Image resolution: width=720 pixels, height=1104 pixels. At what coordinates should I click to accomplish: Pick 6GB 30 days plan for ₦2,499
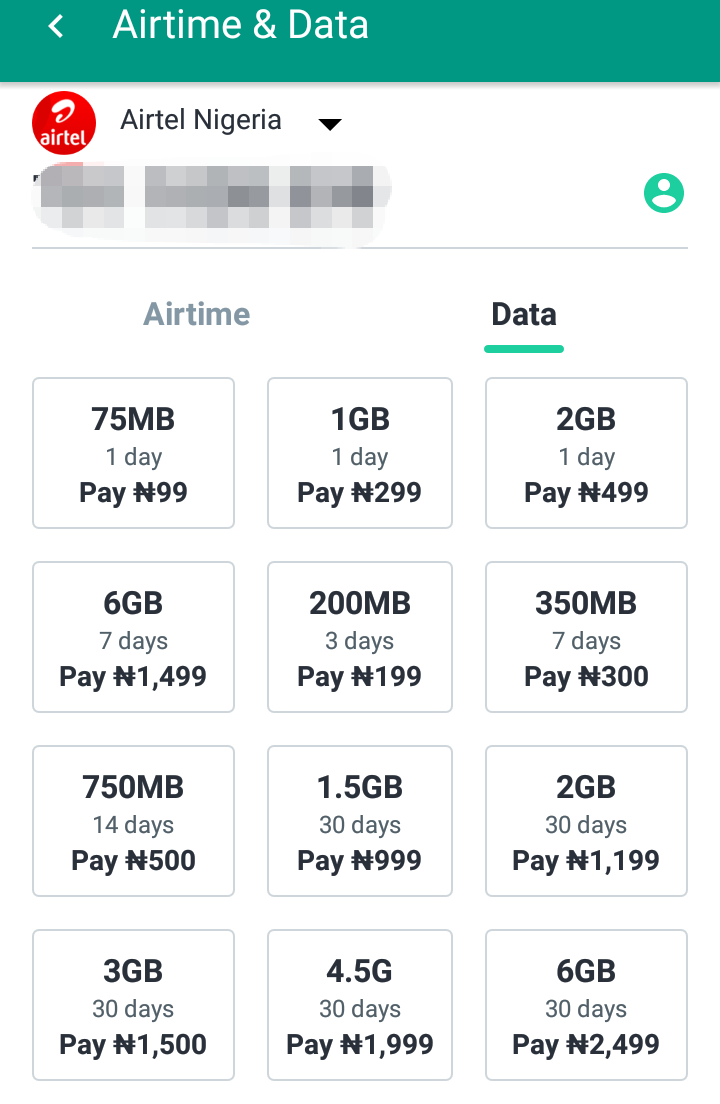(586, 1005)
